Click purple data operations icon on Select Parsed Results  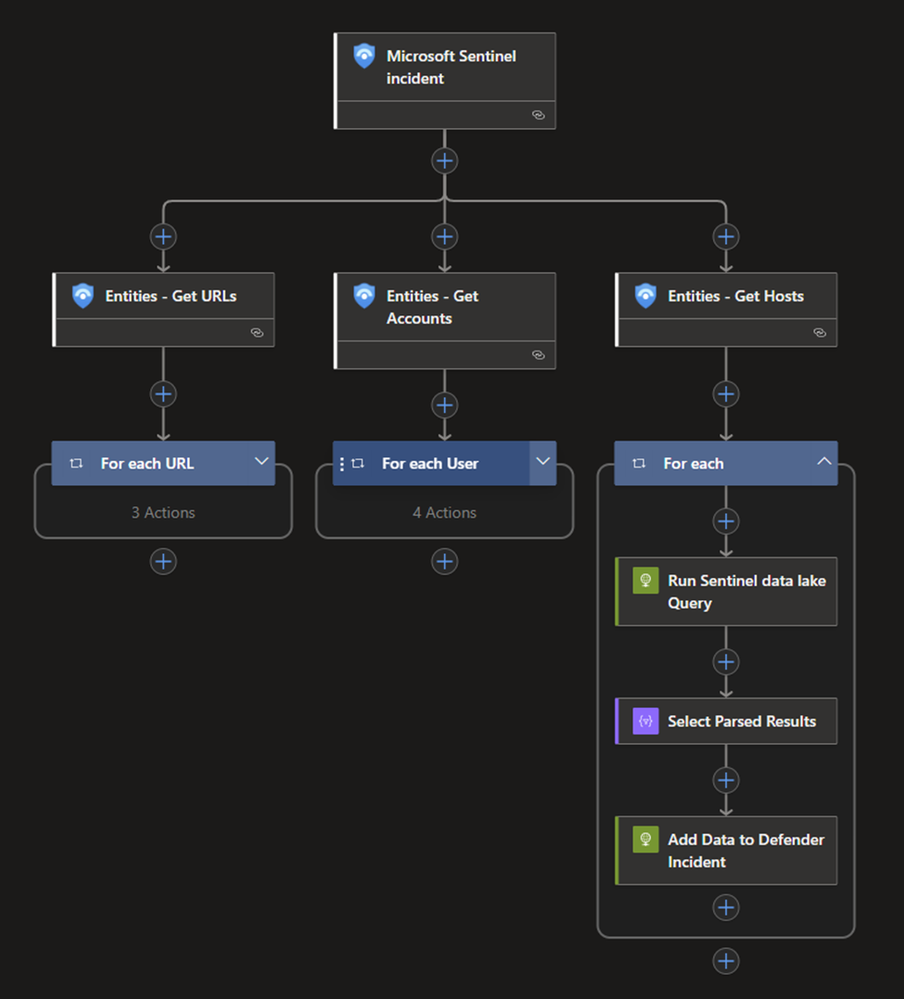(645, 721)
